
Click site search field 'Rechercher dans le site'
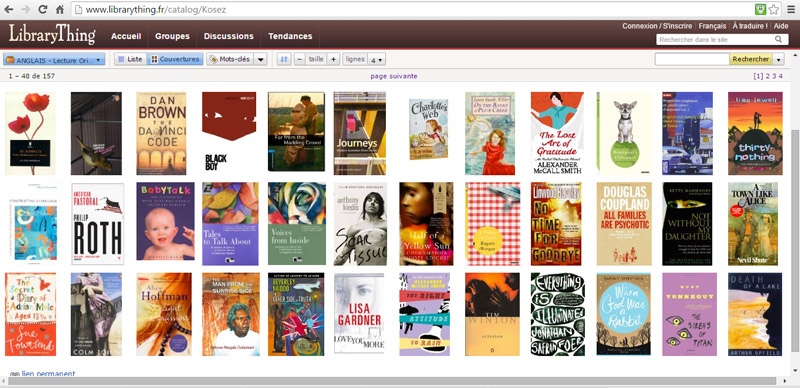point(714,39)
